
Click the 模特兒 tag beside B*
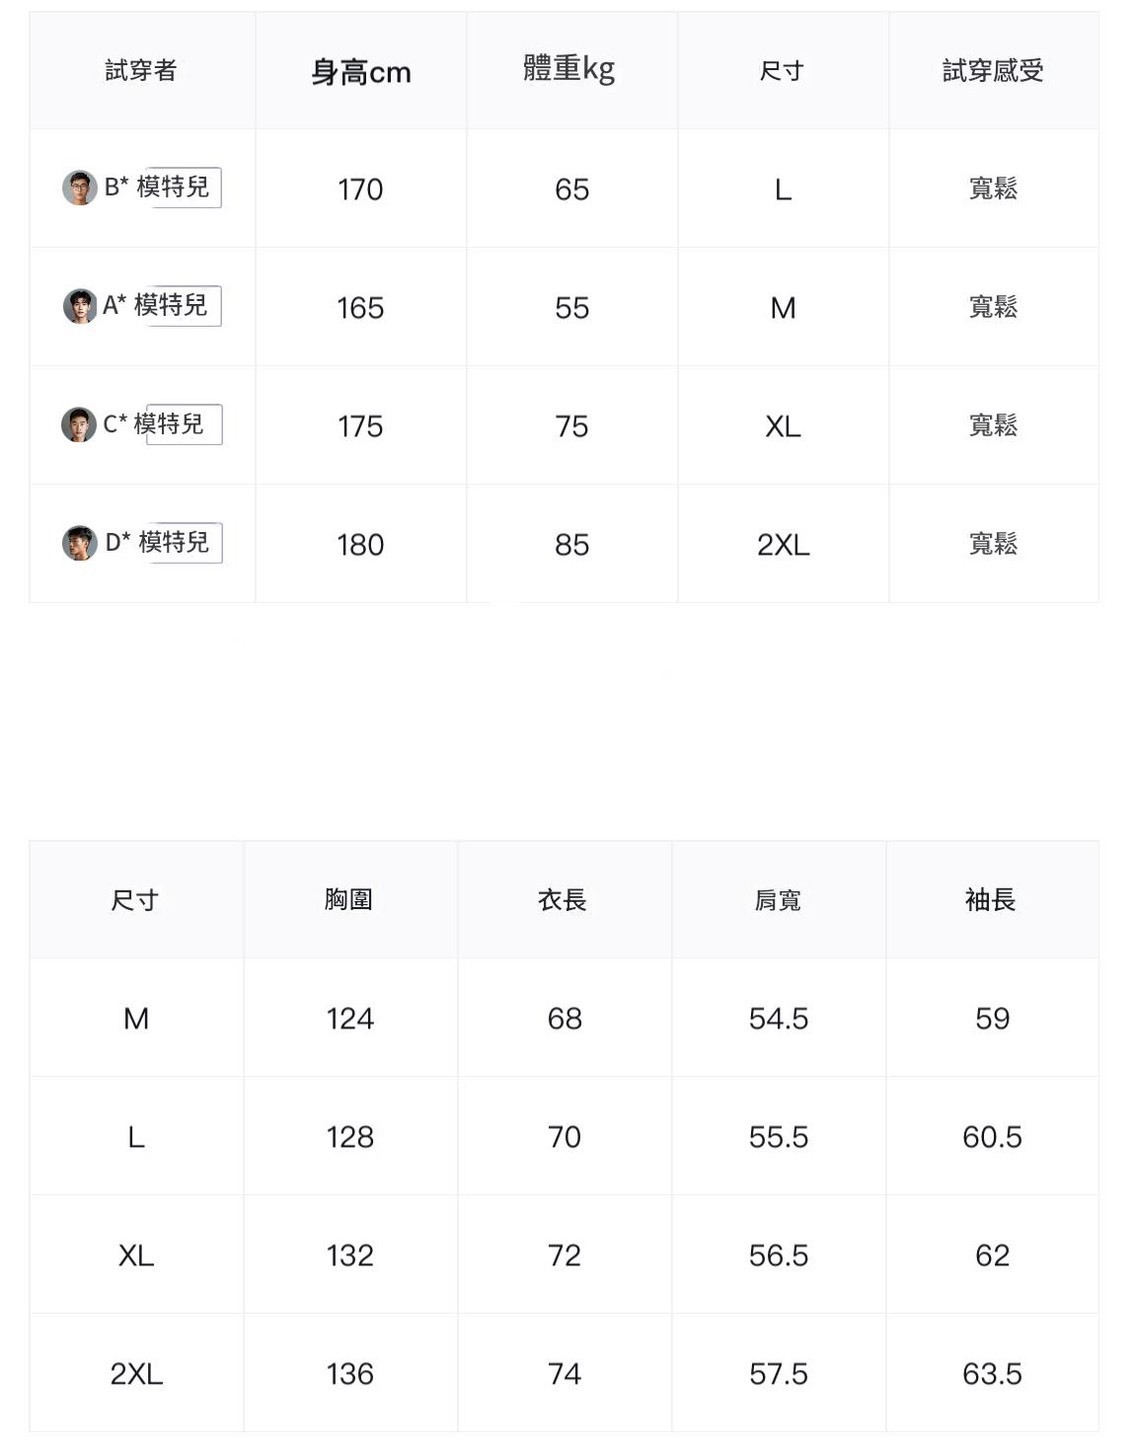point(174,187)
